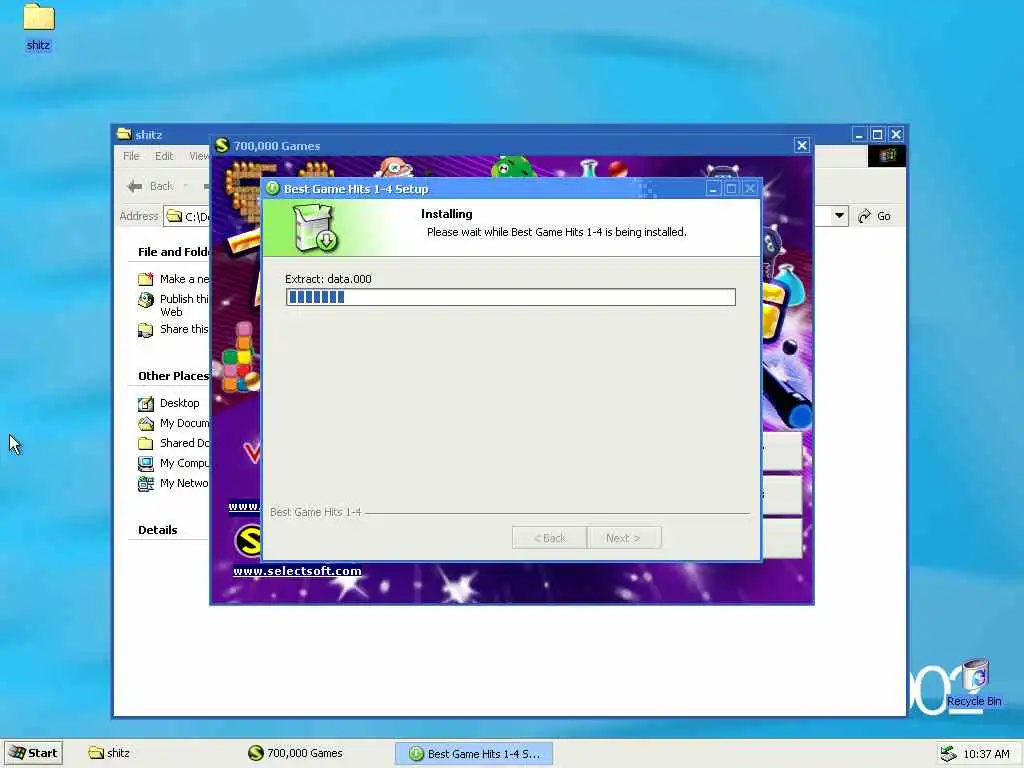Open the View menu in shitz window

[199, 156]
